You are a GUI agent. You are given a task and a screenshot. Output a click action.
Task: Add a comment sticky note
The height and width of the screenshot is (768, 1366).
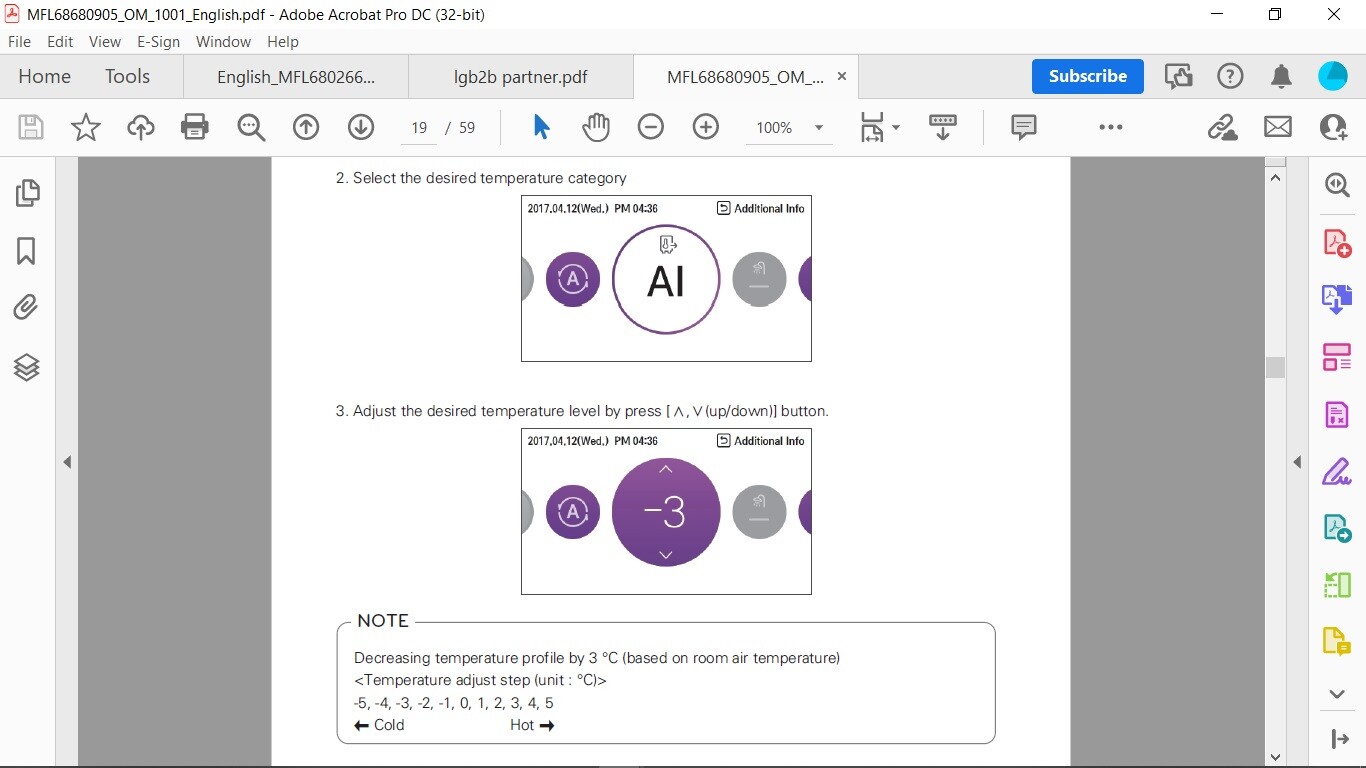click(1023, 127)
